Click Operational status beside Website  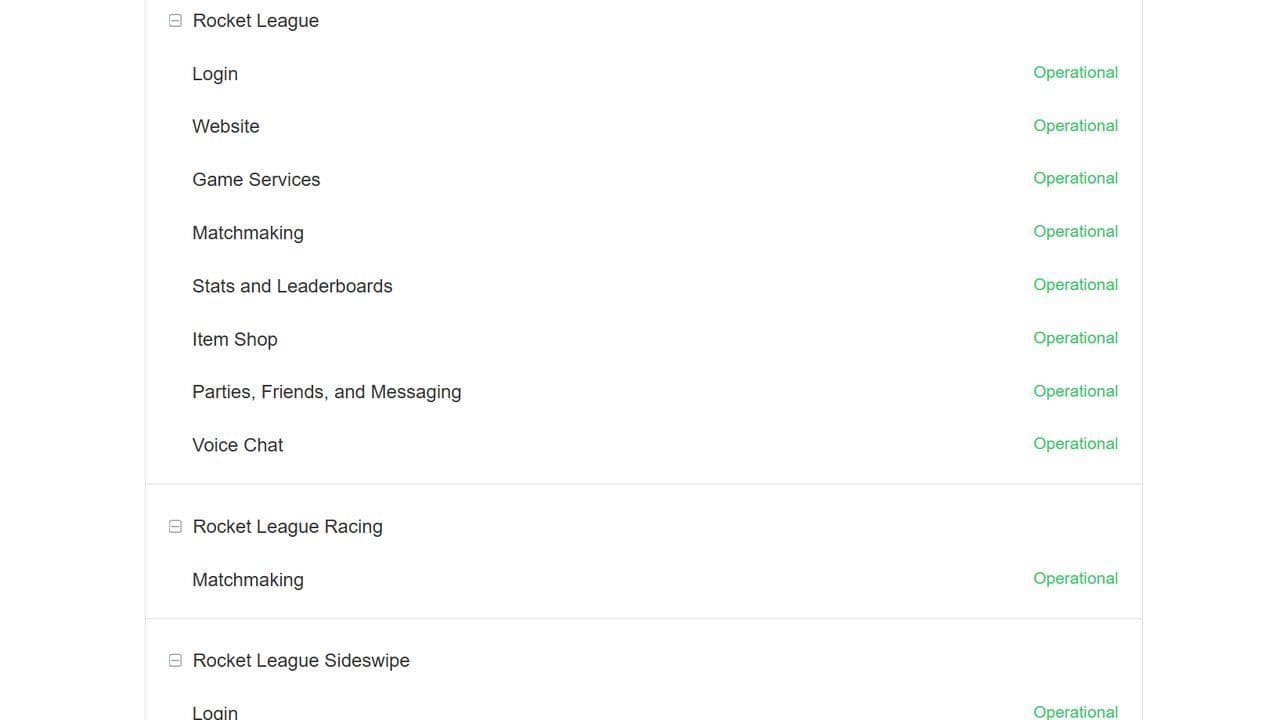(x=1075, y=126)
